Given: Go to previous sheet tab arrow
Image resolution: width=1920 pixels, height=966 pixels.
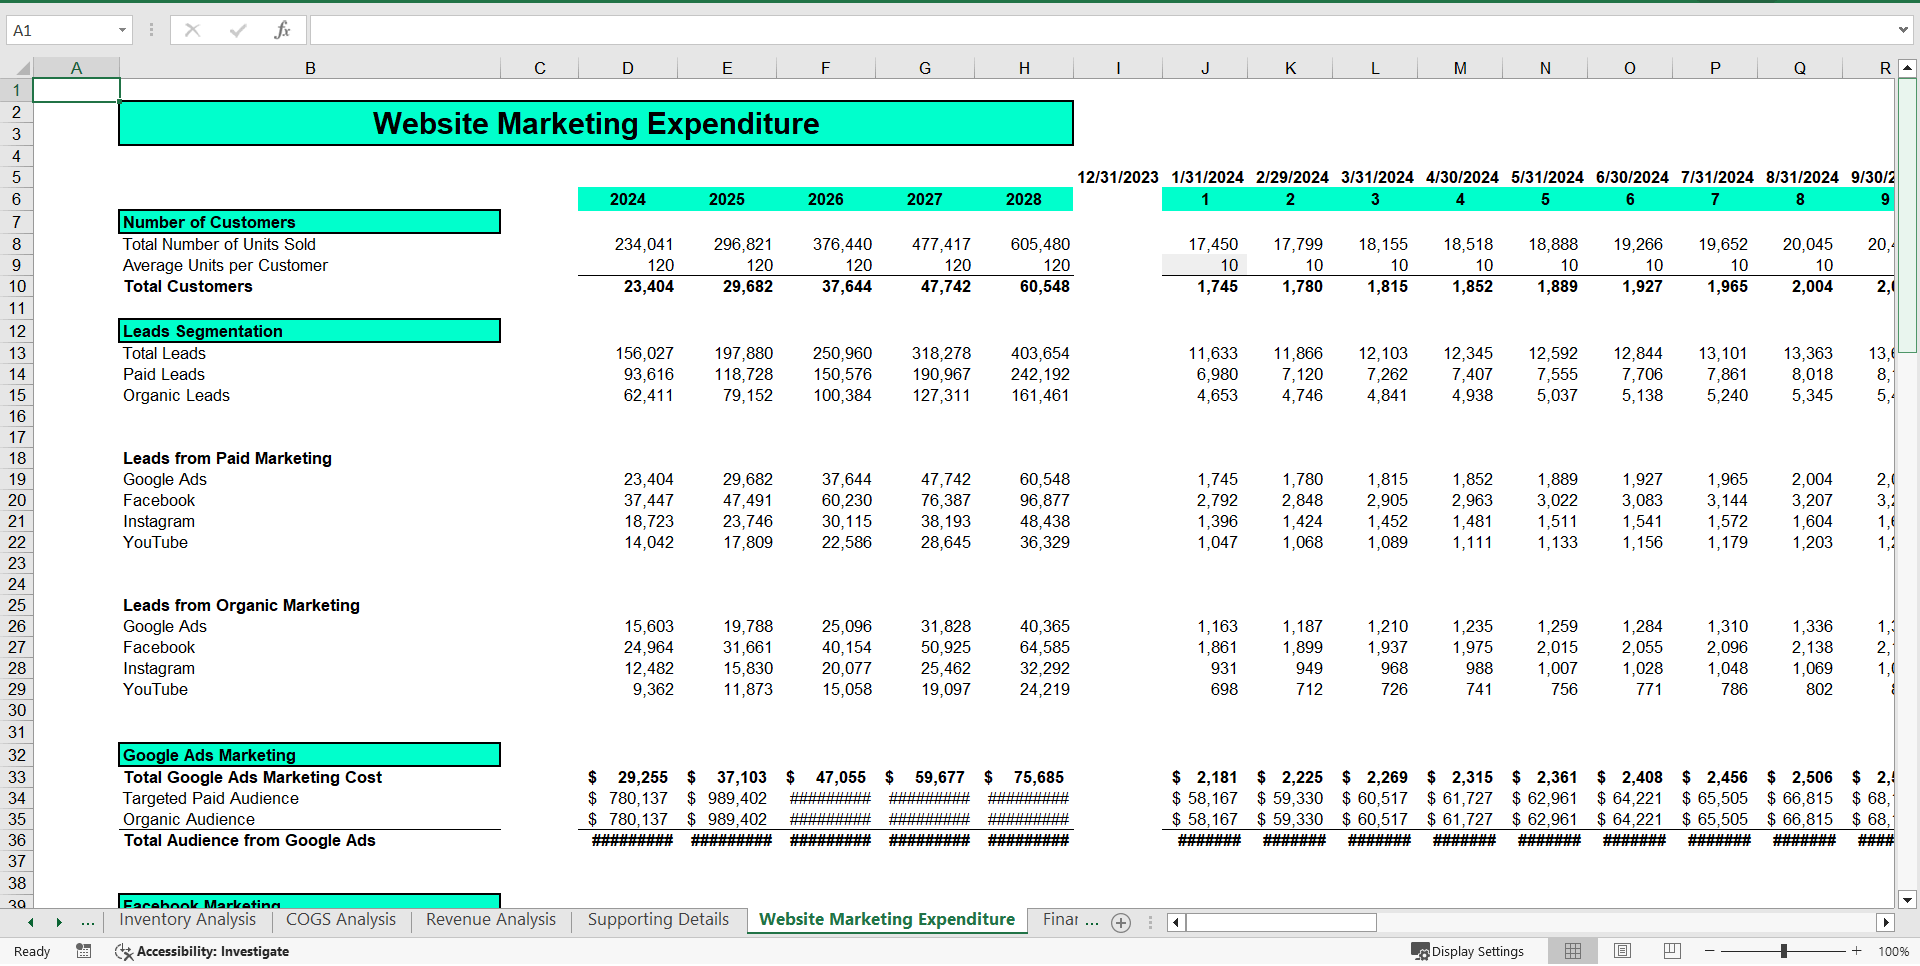Looking at the screenshot, I should [x=31, y=922].
